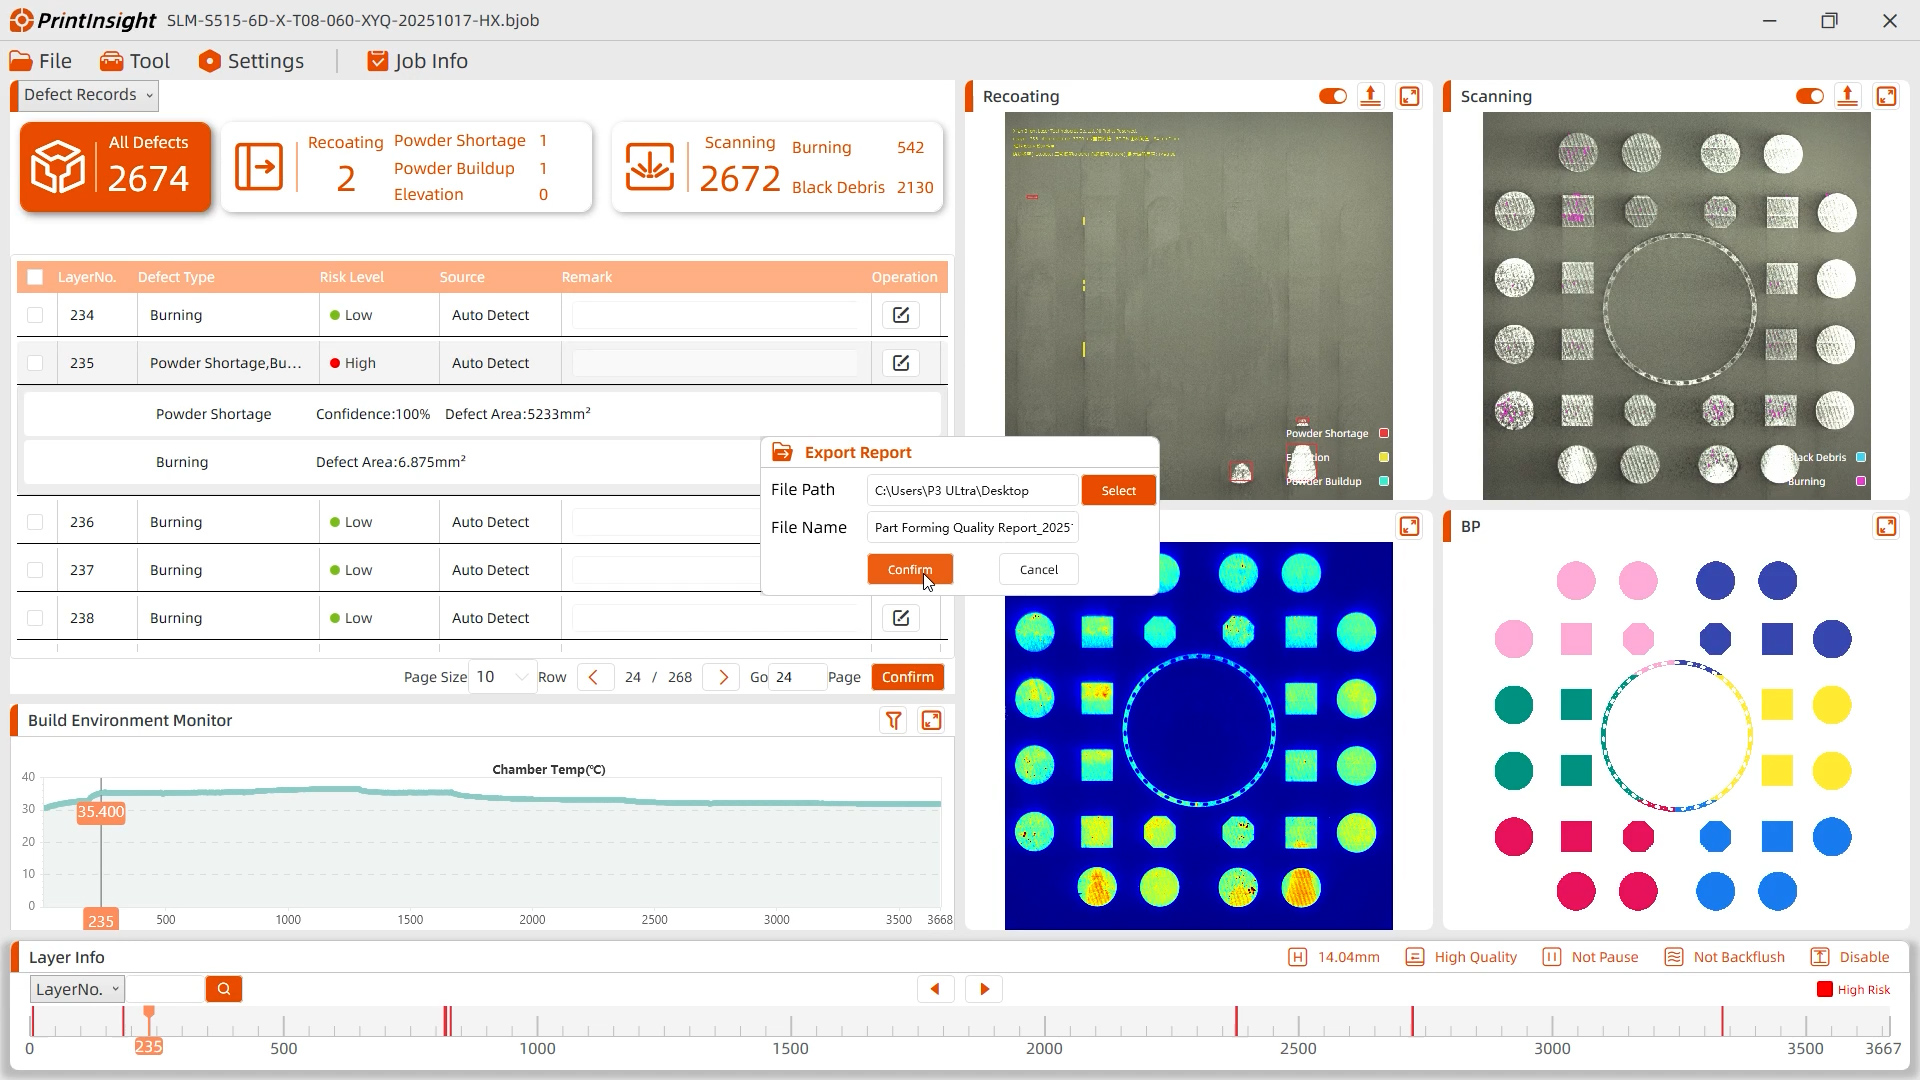The image size is (1920, 1080).
Task: Click the Recoating defects card icon
Action: tap(259, 166)
